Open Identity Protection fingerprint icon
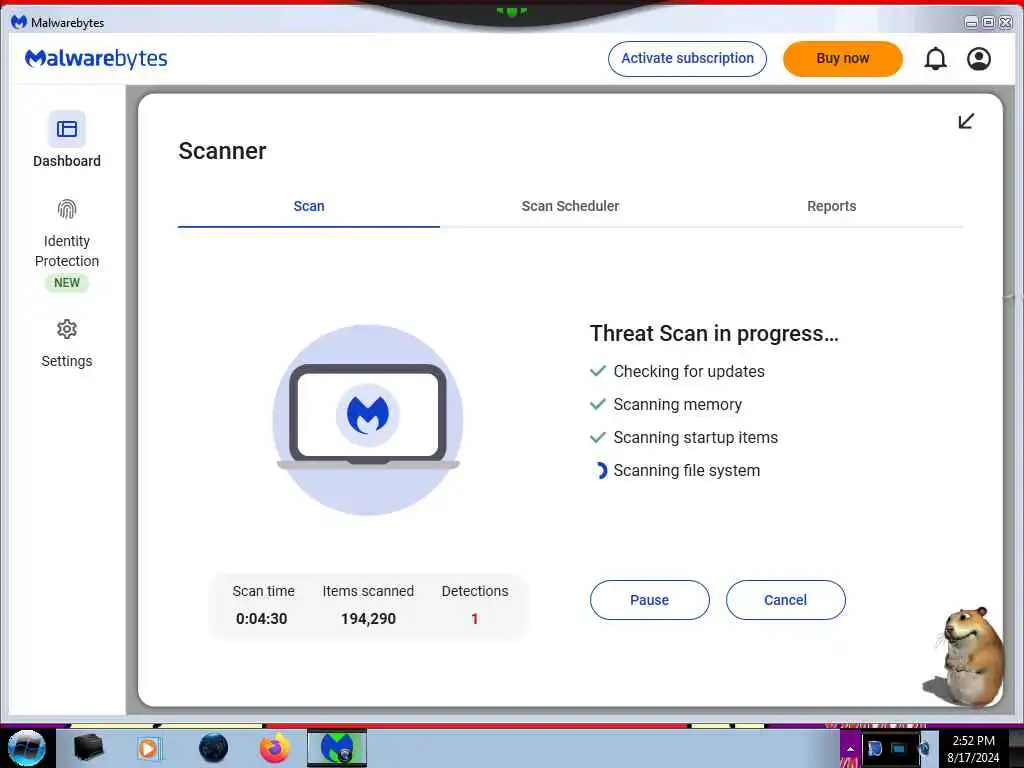1024x768 pixels. click(67, 209)
